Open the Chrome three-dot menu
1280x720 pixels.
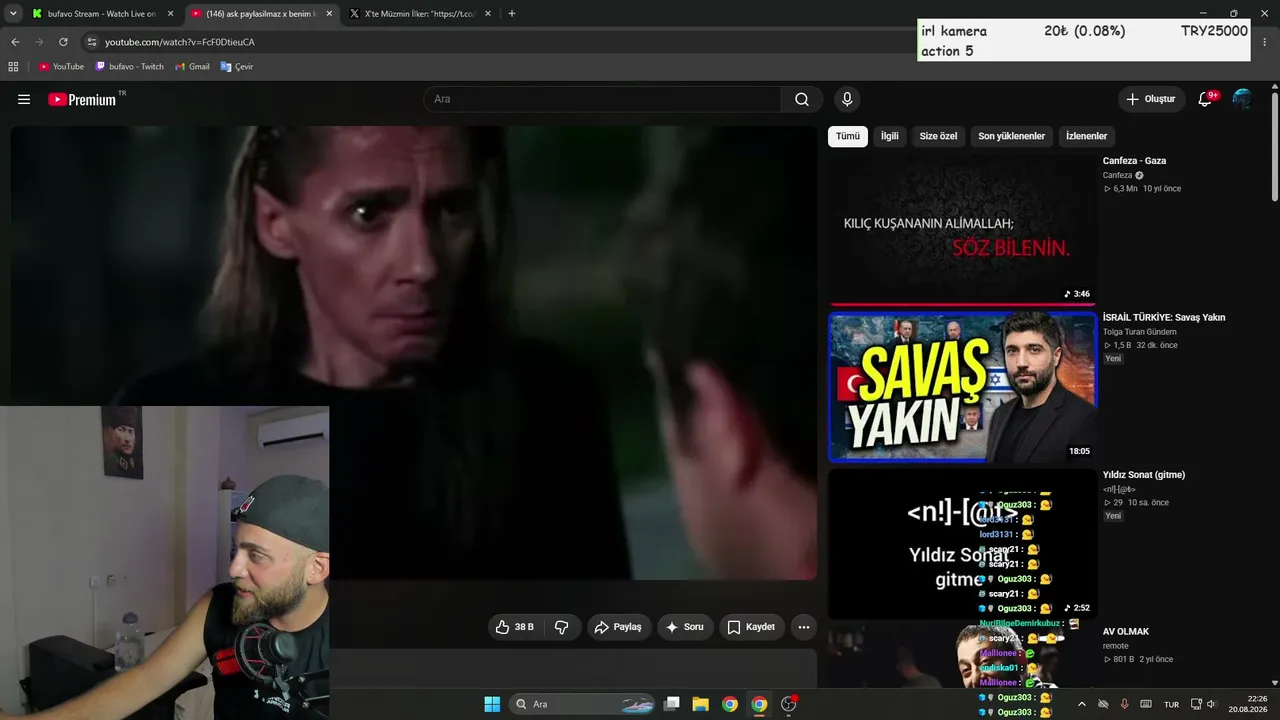pyautogui.click(x=1266, y=42)
